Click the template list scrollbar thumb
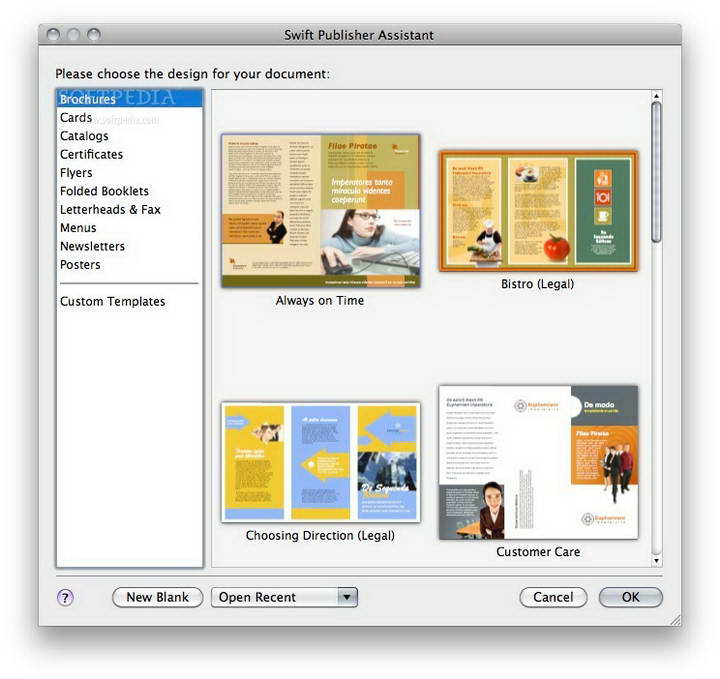The width and height of the screenshot is (720, 679). click(x=657, y=172)
